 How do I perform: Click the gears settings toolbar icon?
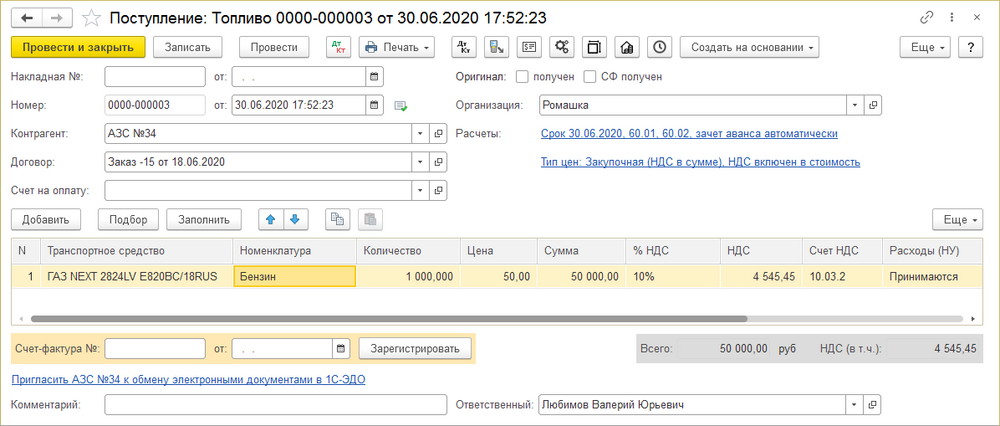(x=562, y=47)
